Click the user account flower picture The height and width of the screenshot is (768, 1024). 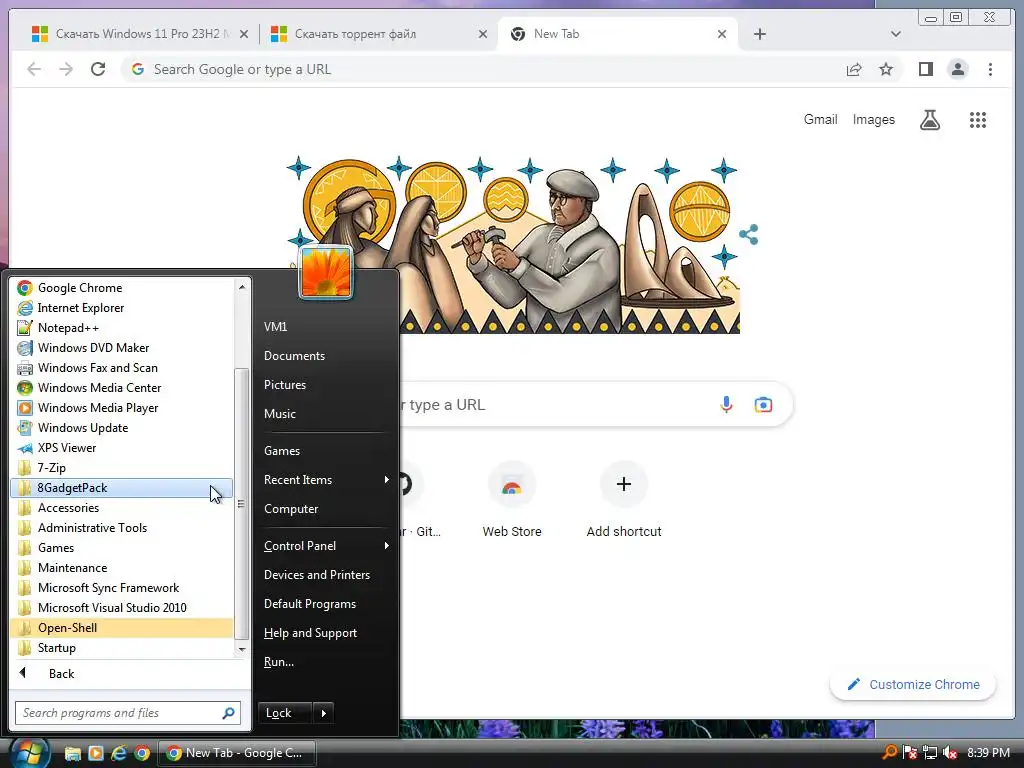[325, 272]
